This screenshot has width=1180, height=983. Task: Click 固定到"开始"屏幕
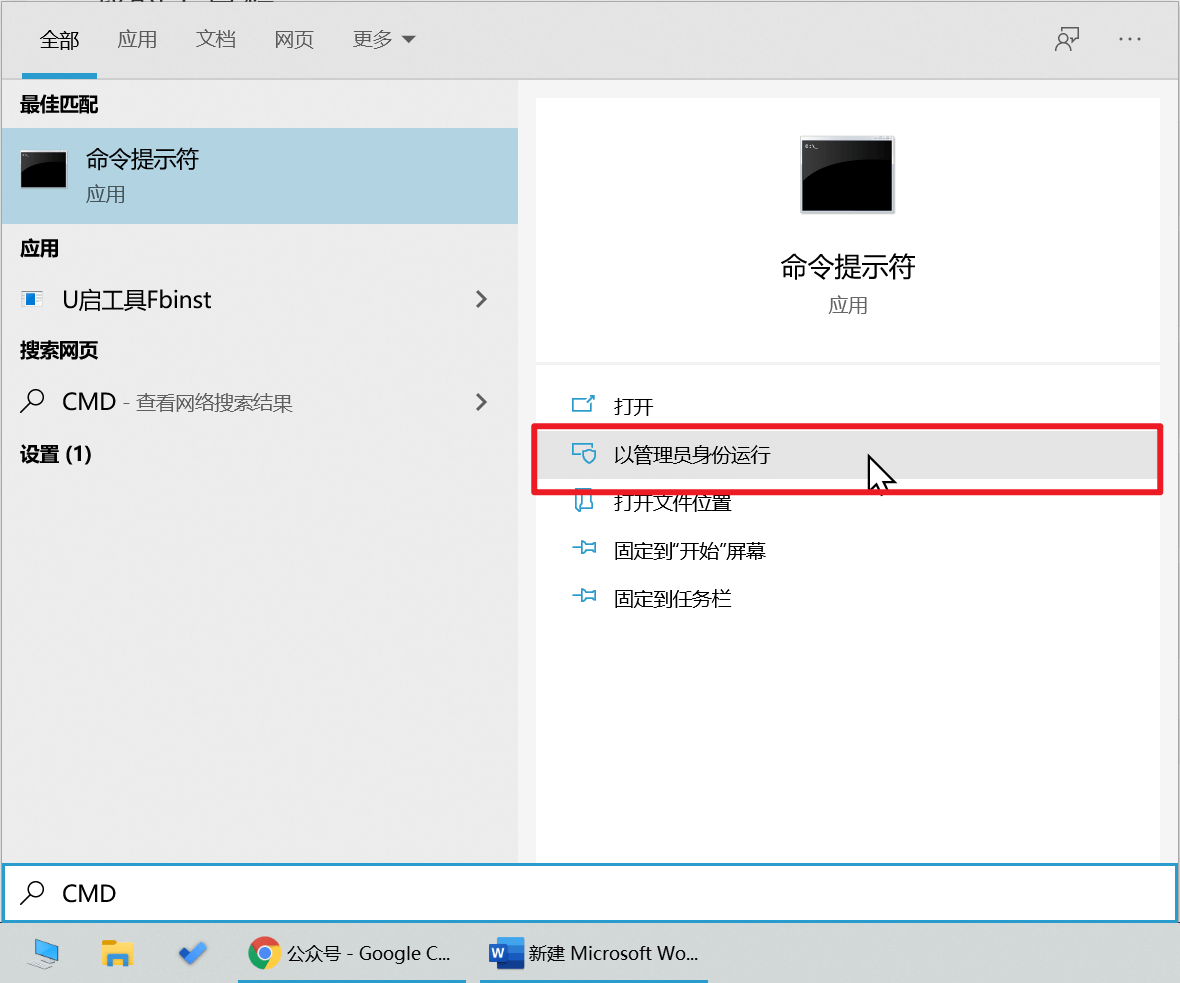point(690,550)
